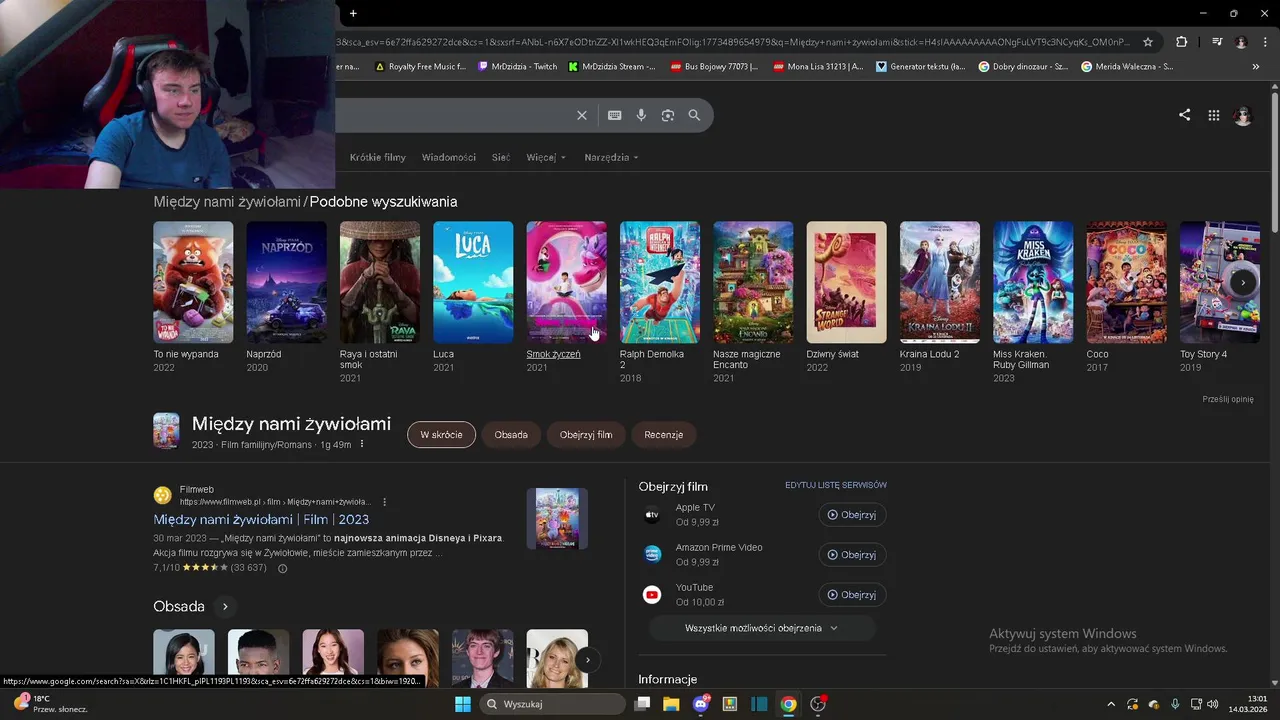
Task: Open the Filmweb result's three-dot menu
Action: point(384,502)
